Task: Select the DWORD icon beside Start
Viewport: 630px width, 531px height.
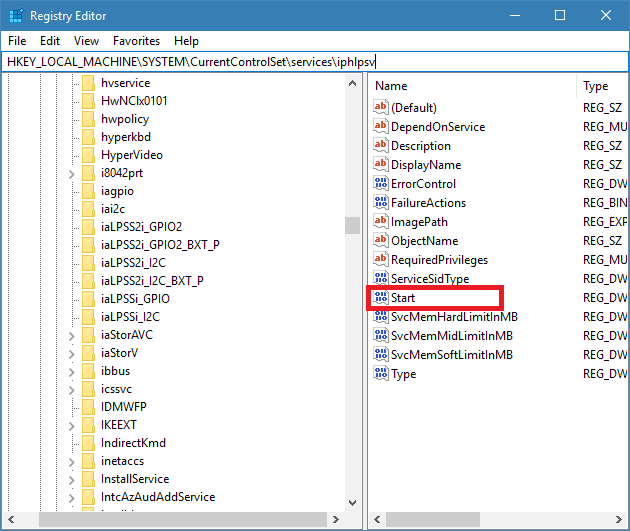Action: click(x=380, y=298)
